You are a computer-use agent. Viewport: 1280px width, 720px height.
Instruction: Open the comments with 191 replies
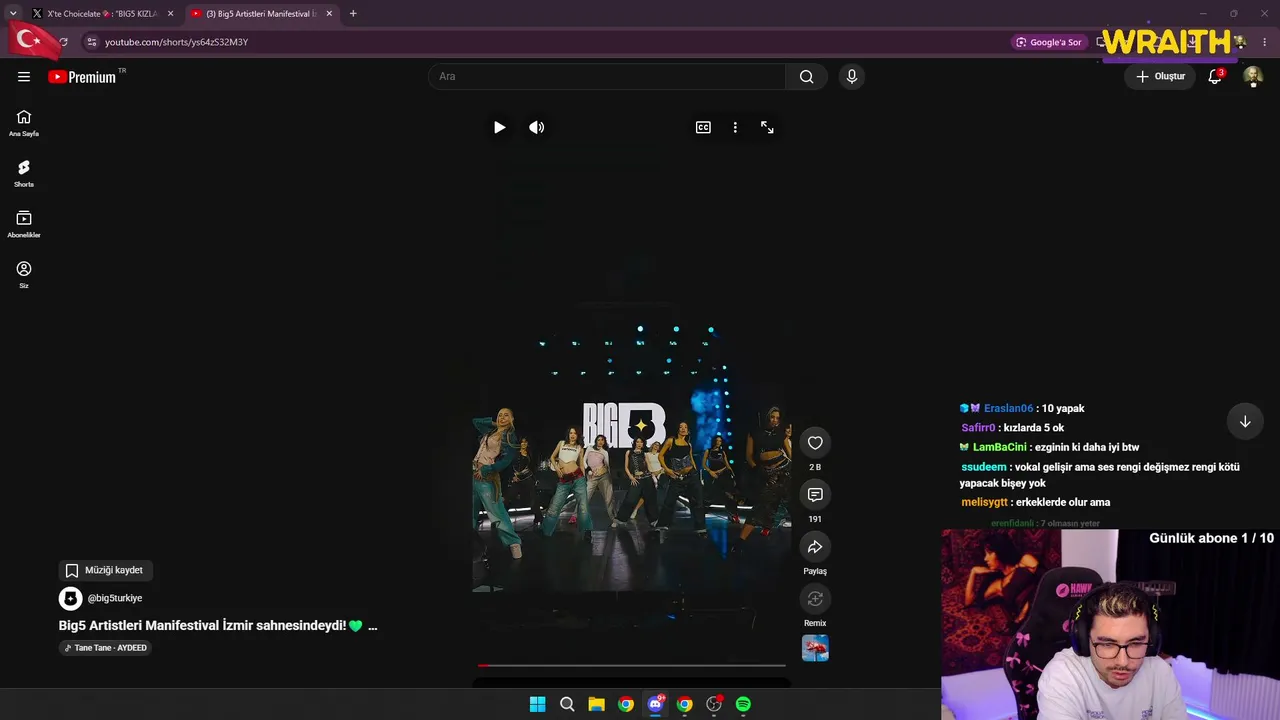815,495
